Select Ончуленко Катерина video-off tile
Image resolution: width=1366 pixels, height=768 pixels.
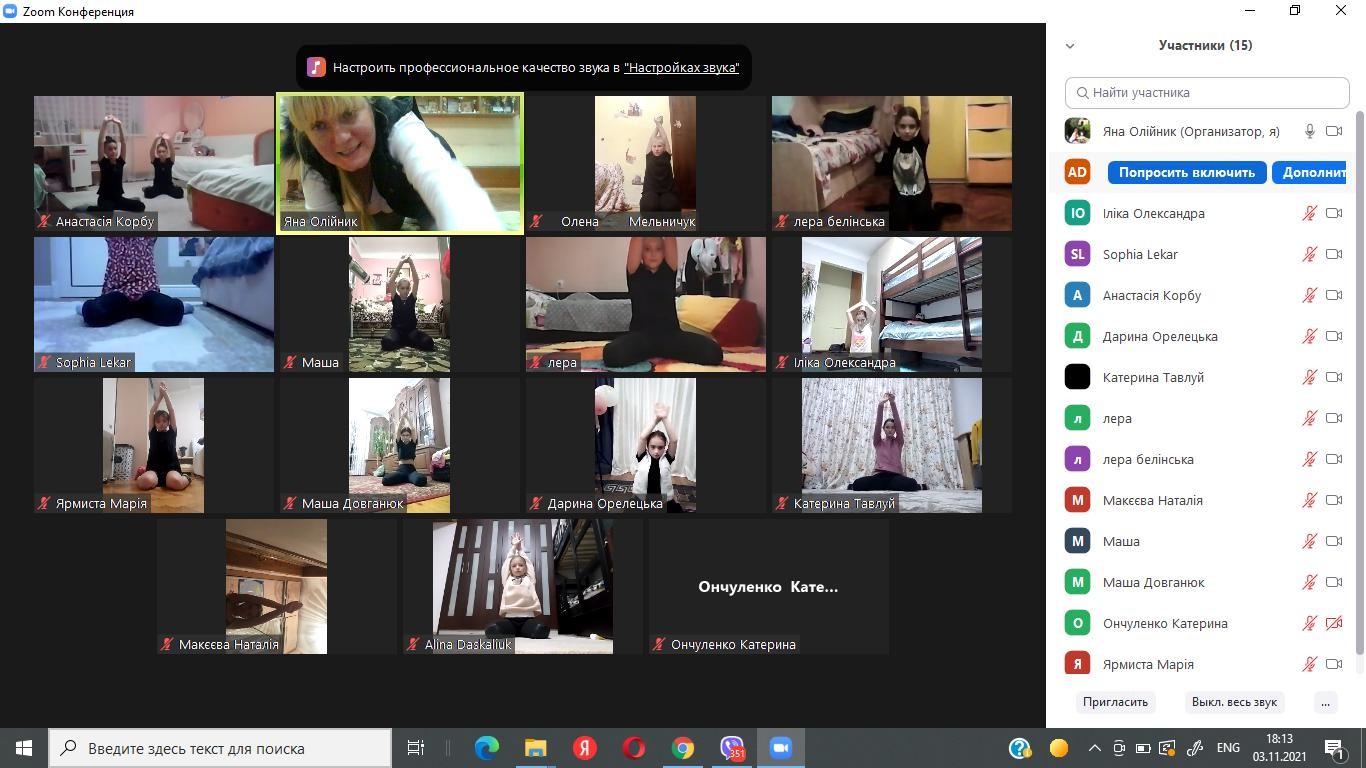pos(769,586)
